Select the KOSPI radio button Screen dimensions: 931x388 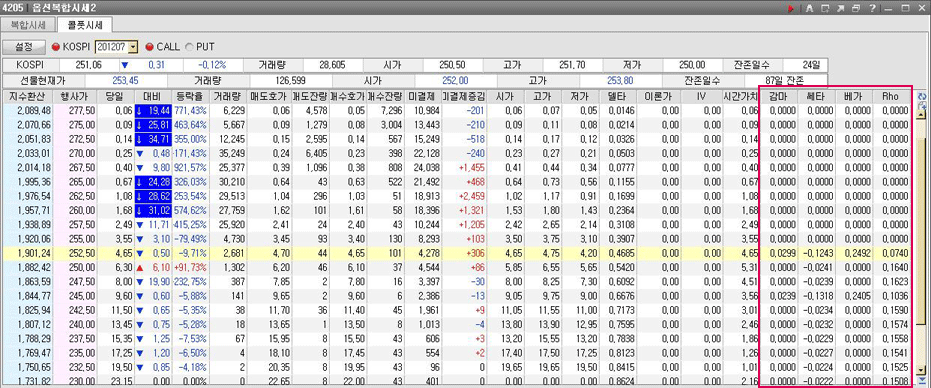click(56, 47)
